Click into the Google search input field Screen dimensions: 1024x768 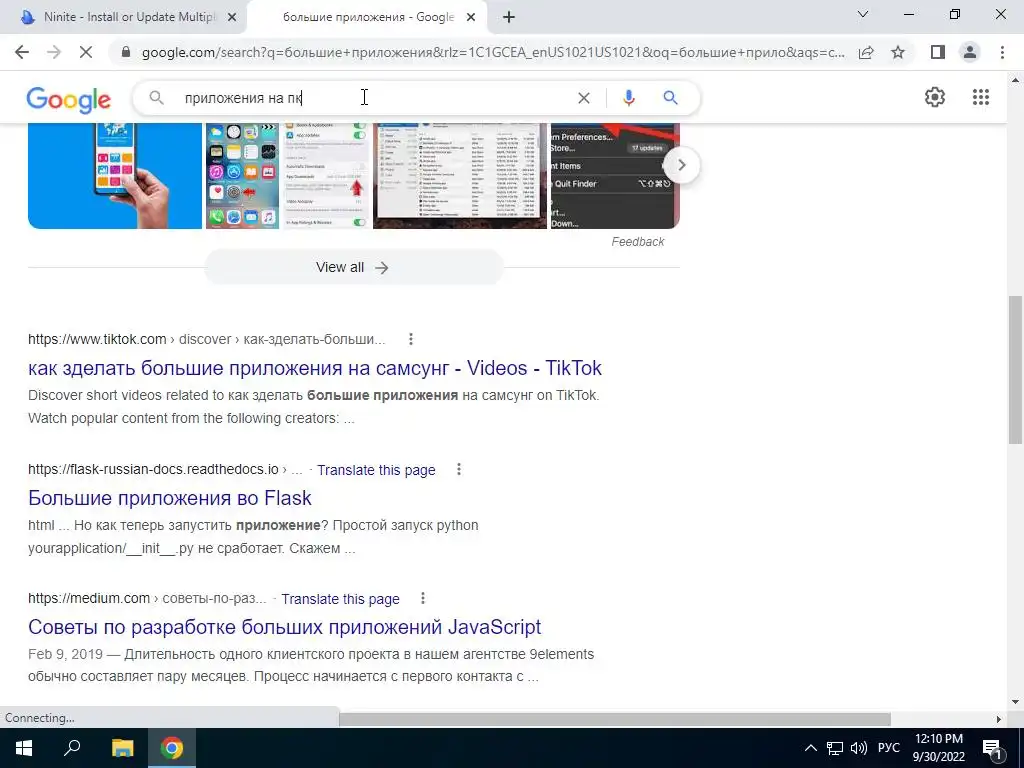coord(372,98)
